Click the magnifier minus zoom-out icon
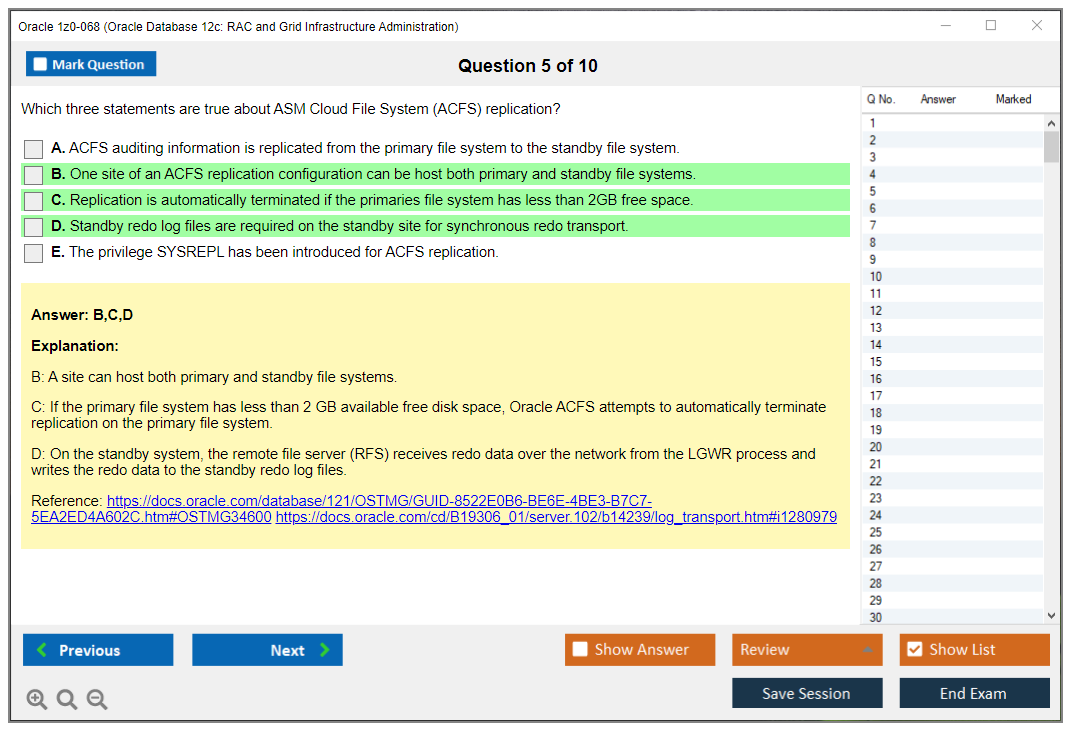Viewport: 1075px width, 735px height. [x=96, y=699]
